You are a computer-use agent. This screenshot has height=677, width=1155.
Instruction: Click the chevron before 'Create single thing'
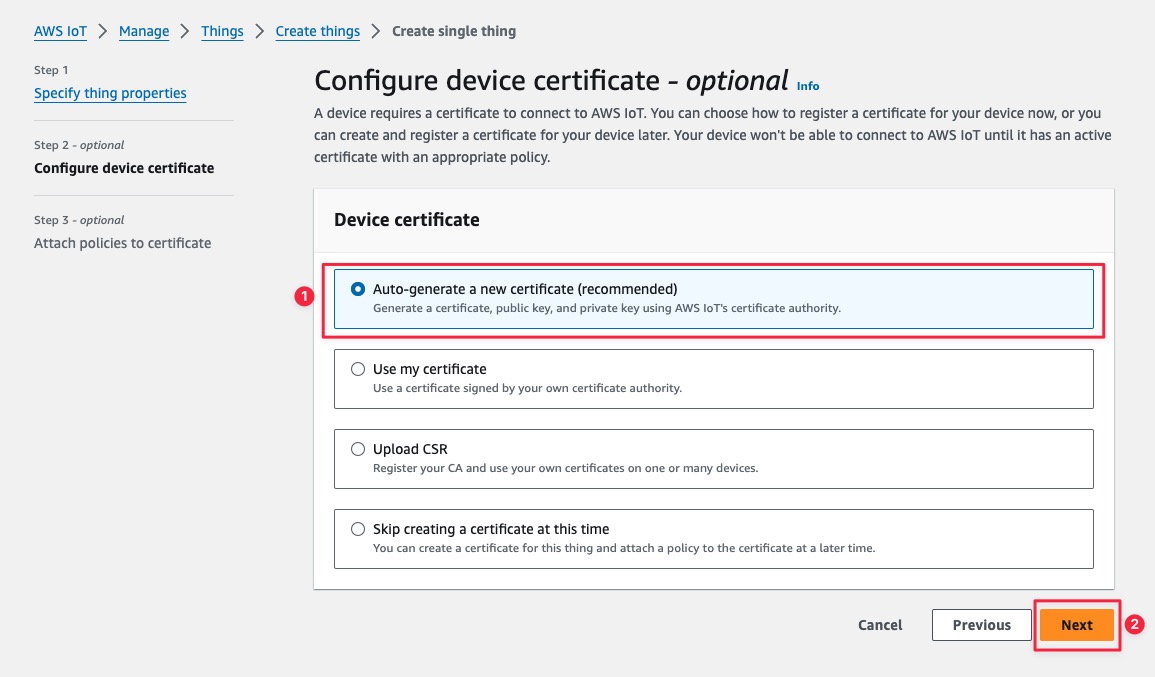376,31
